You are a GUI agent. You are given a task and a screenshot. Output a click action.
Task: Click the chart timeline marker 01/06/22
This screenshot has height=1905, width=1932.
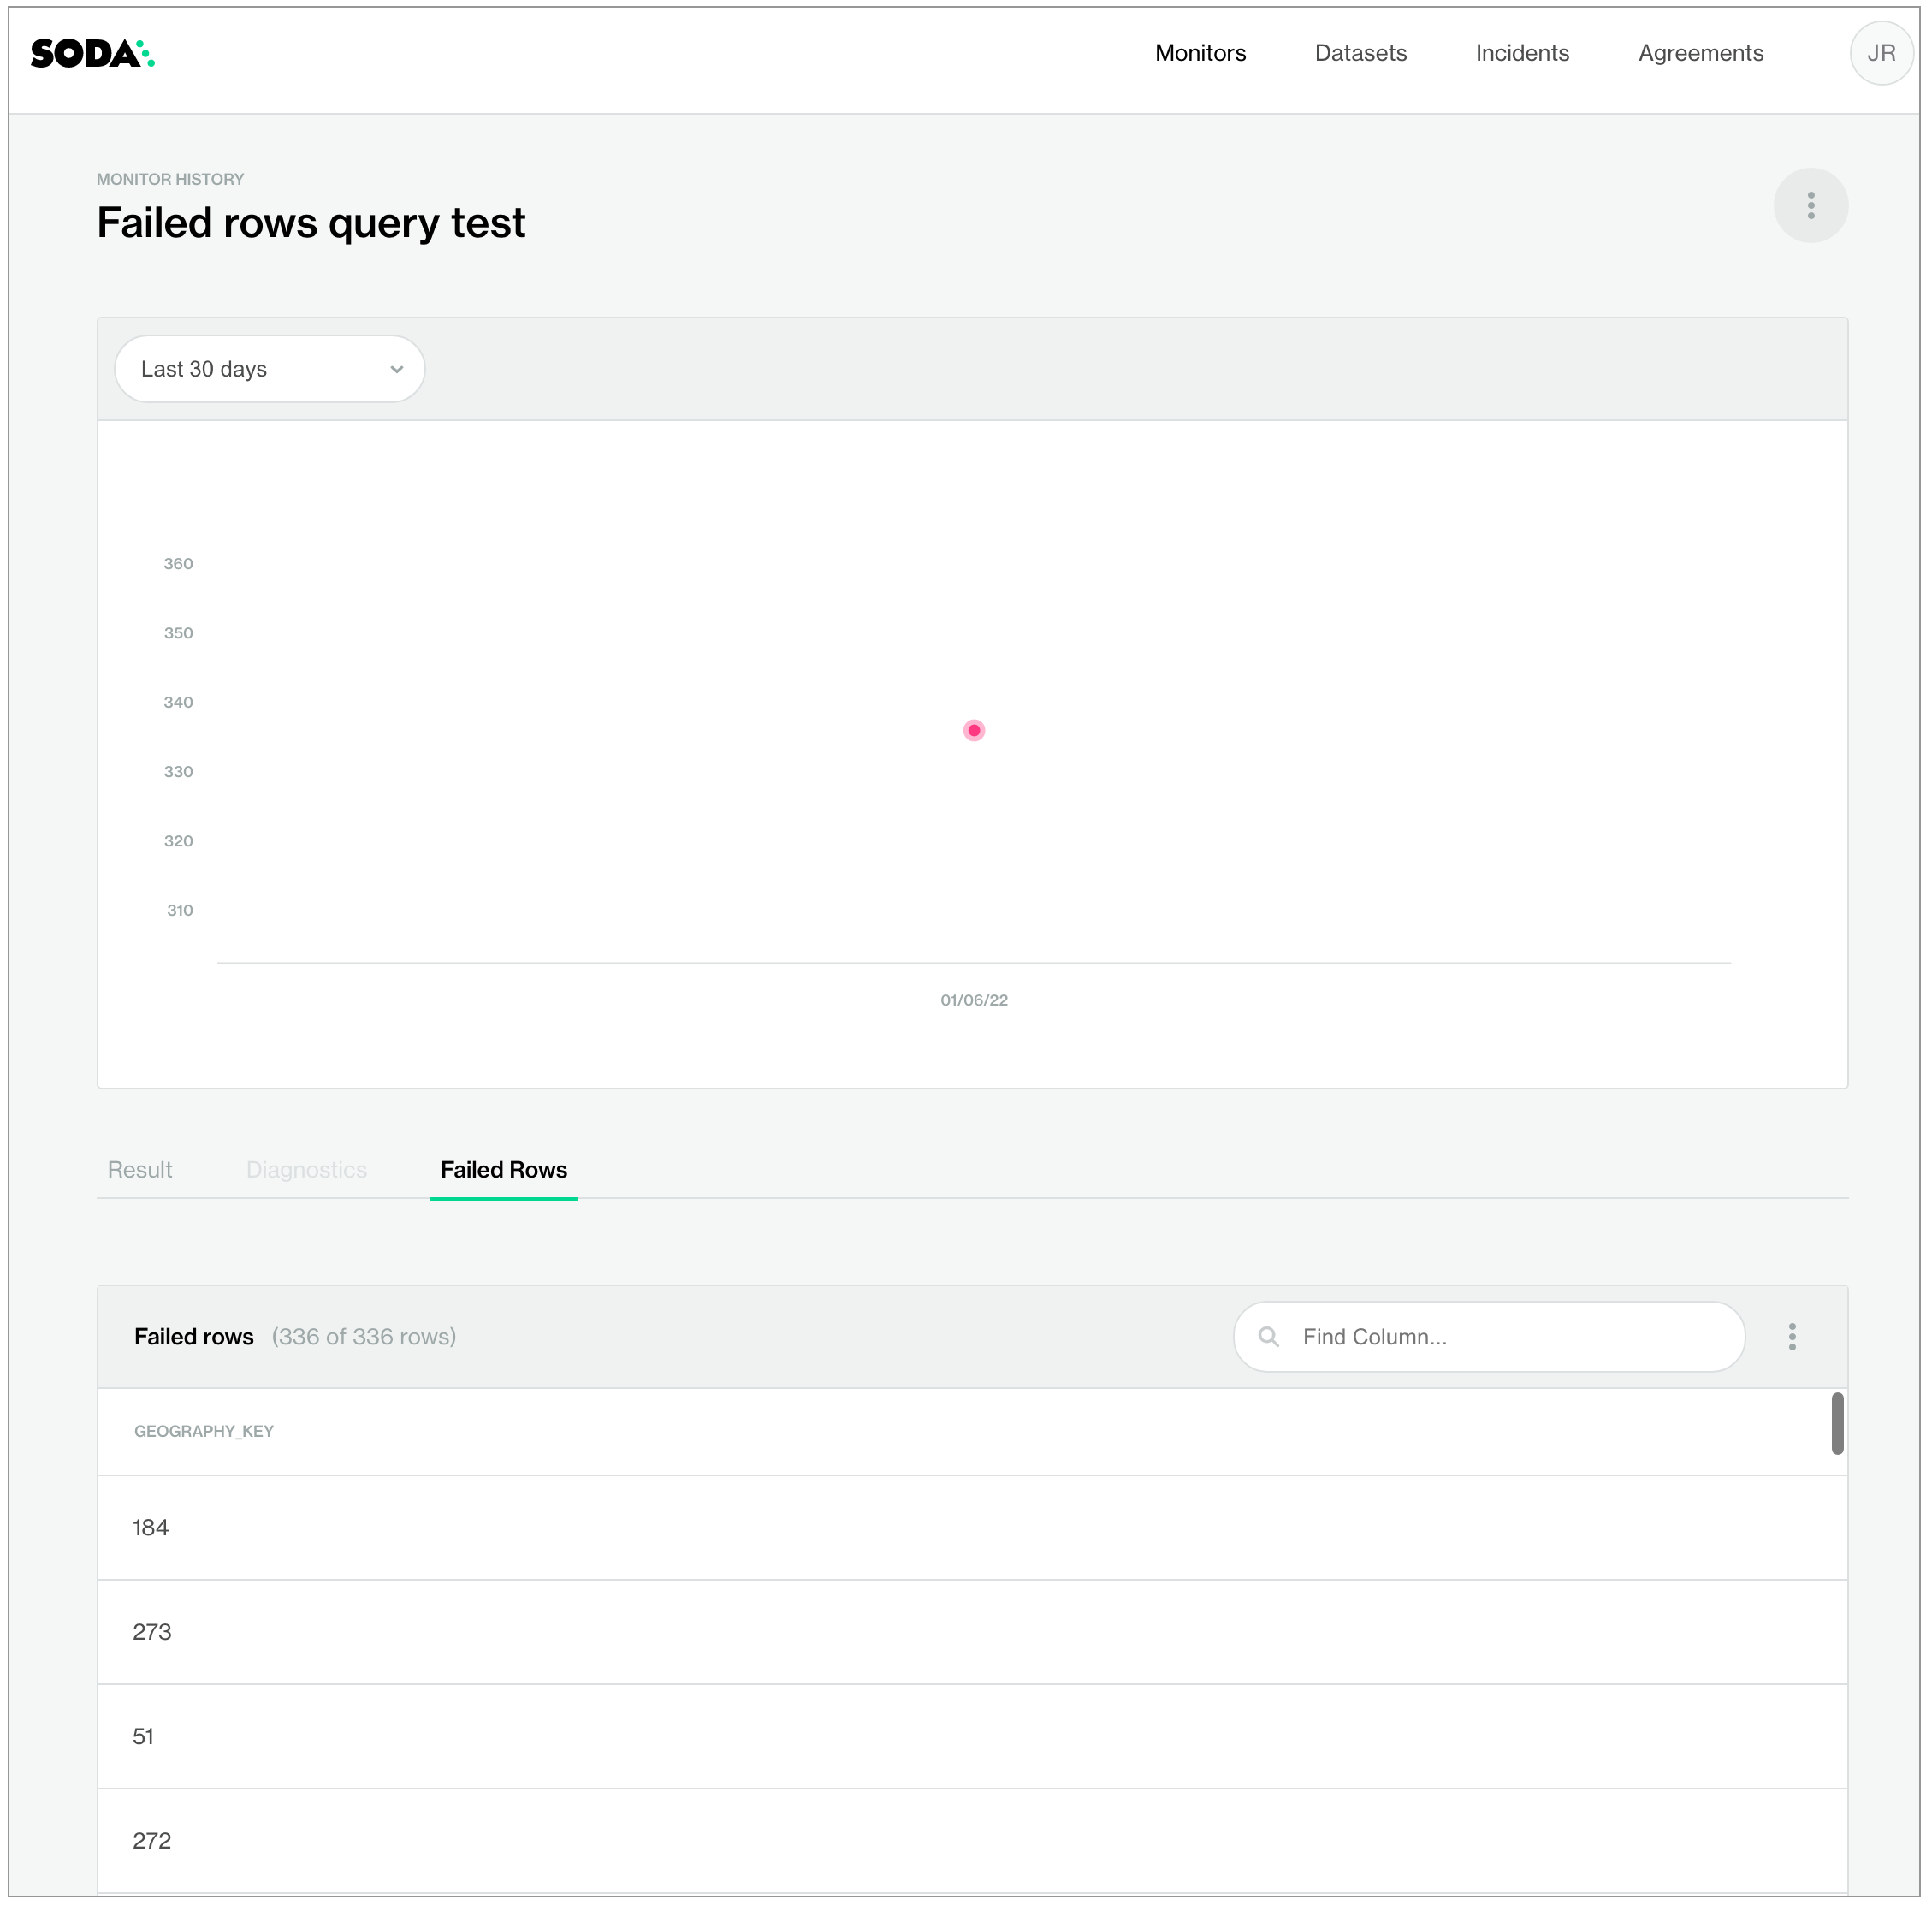point(975,1000)
